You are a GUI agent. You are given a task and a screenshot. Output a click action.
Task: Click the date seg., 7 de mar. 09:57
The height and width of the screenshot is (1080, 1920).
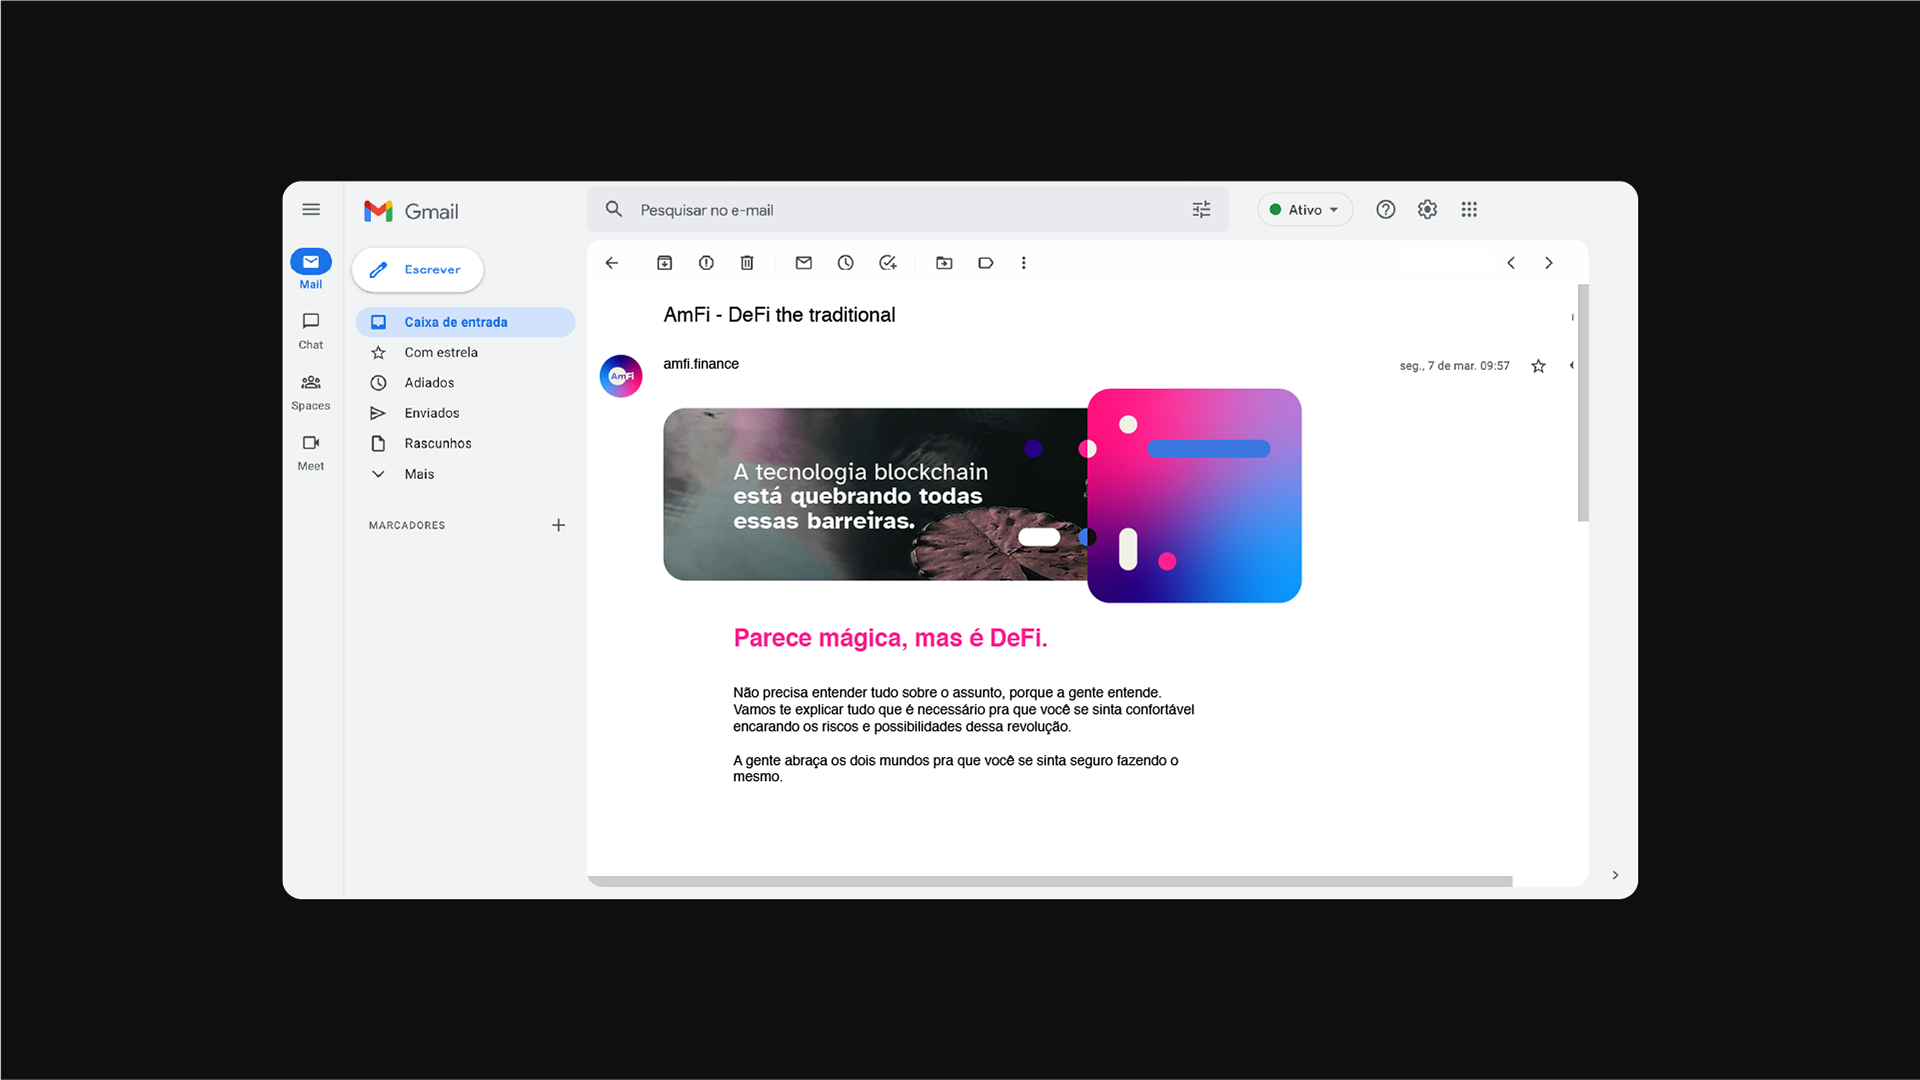point(1454,366)
